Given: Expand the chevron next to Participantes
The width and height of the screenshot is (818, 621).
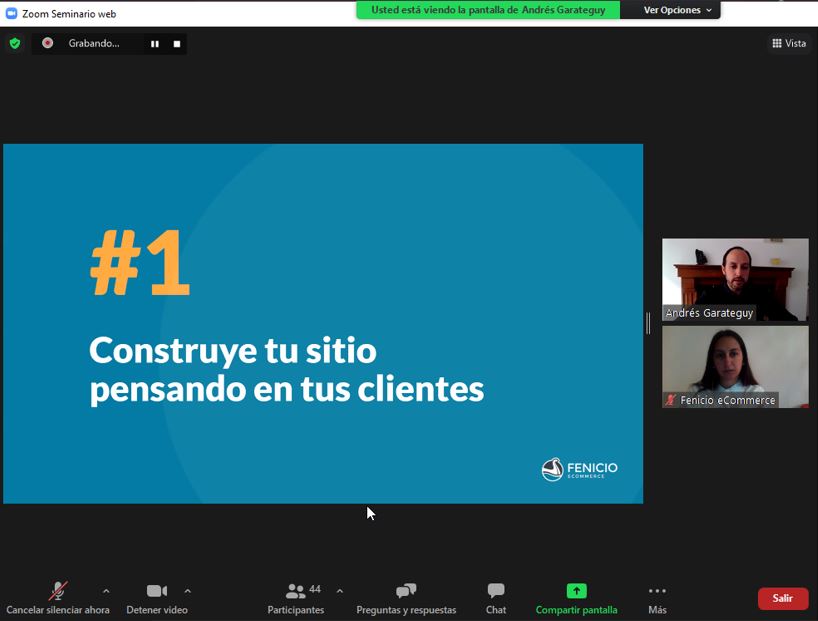Looking at the screenshot, I should tap(339, 591).
